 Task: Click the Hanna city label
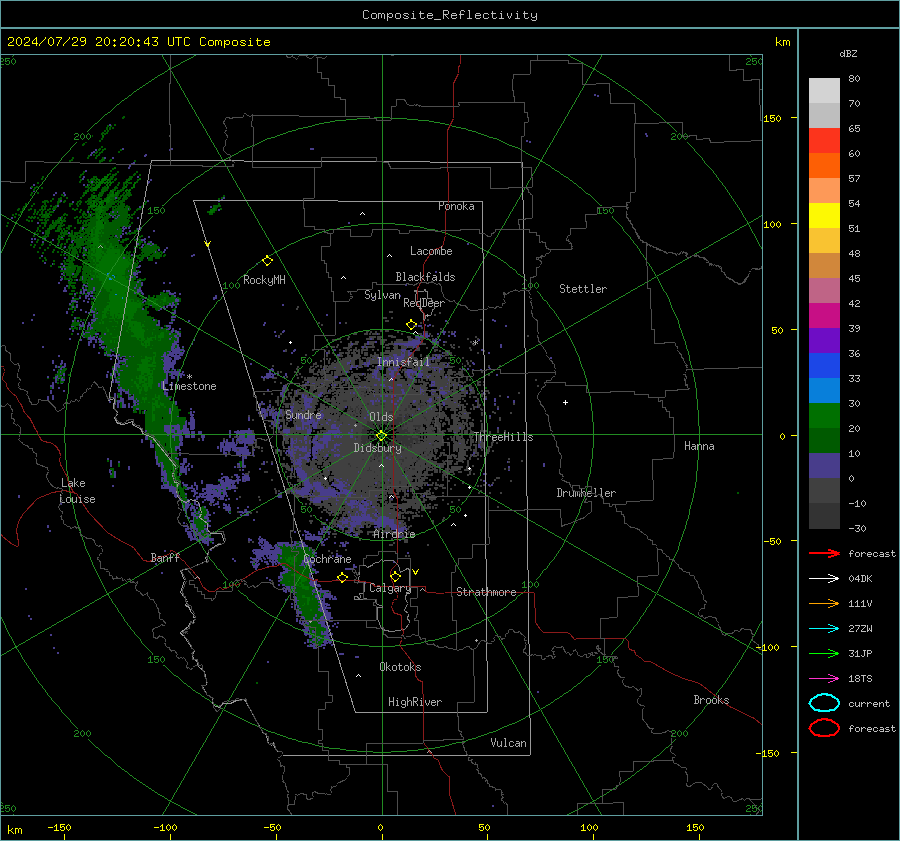click(x=699, y=446)
